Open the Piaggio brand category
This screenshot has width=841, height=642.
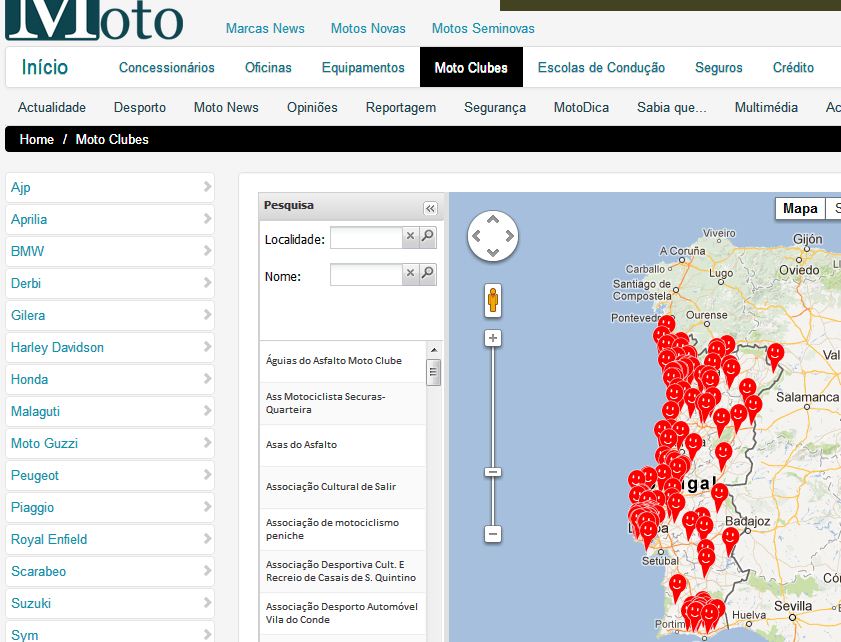point(110,507)
